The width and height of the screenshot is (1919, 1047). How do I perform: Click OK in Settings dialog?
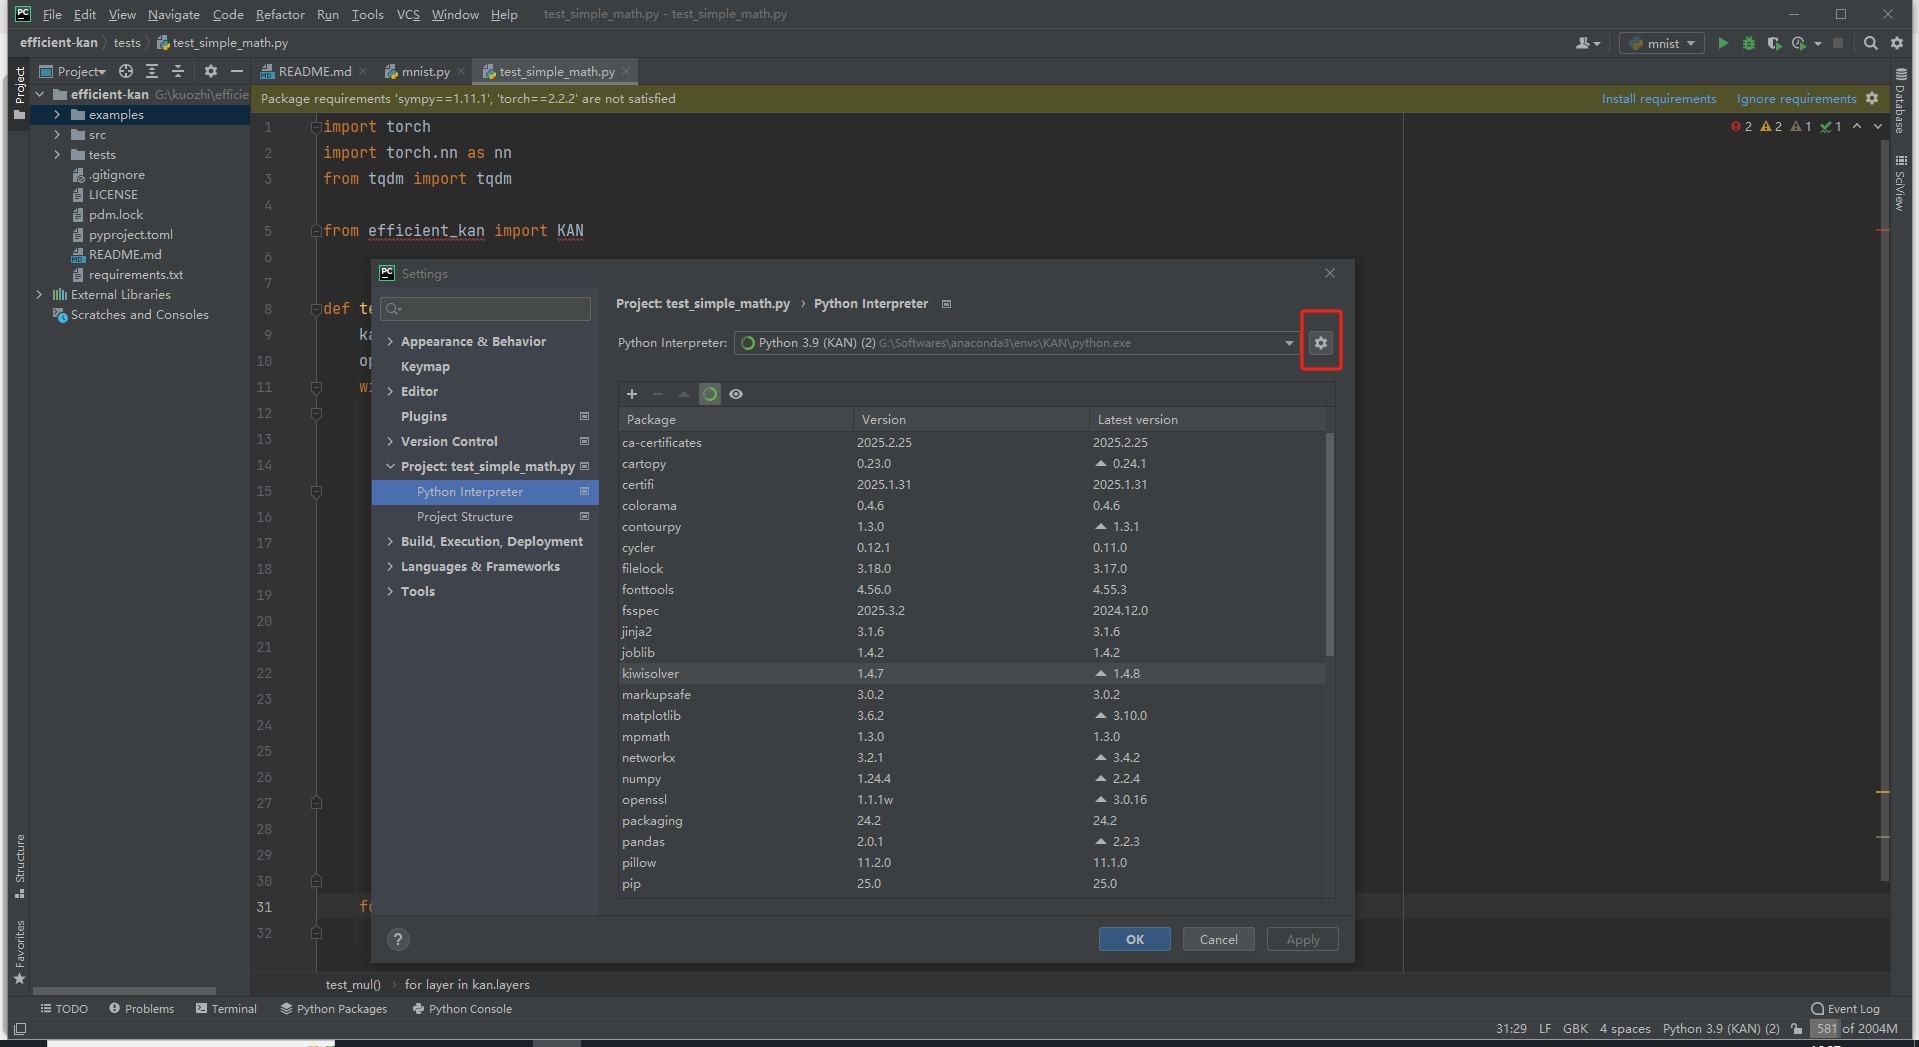tap(1135, 939)
